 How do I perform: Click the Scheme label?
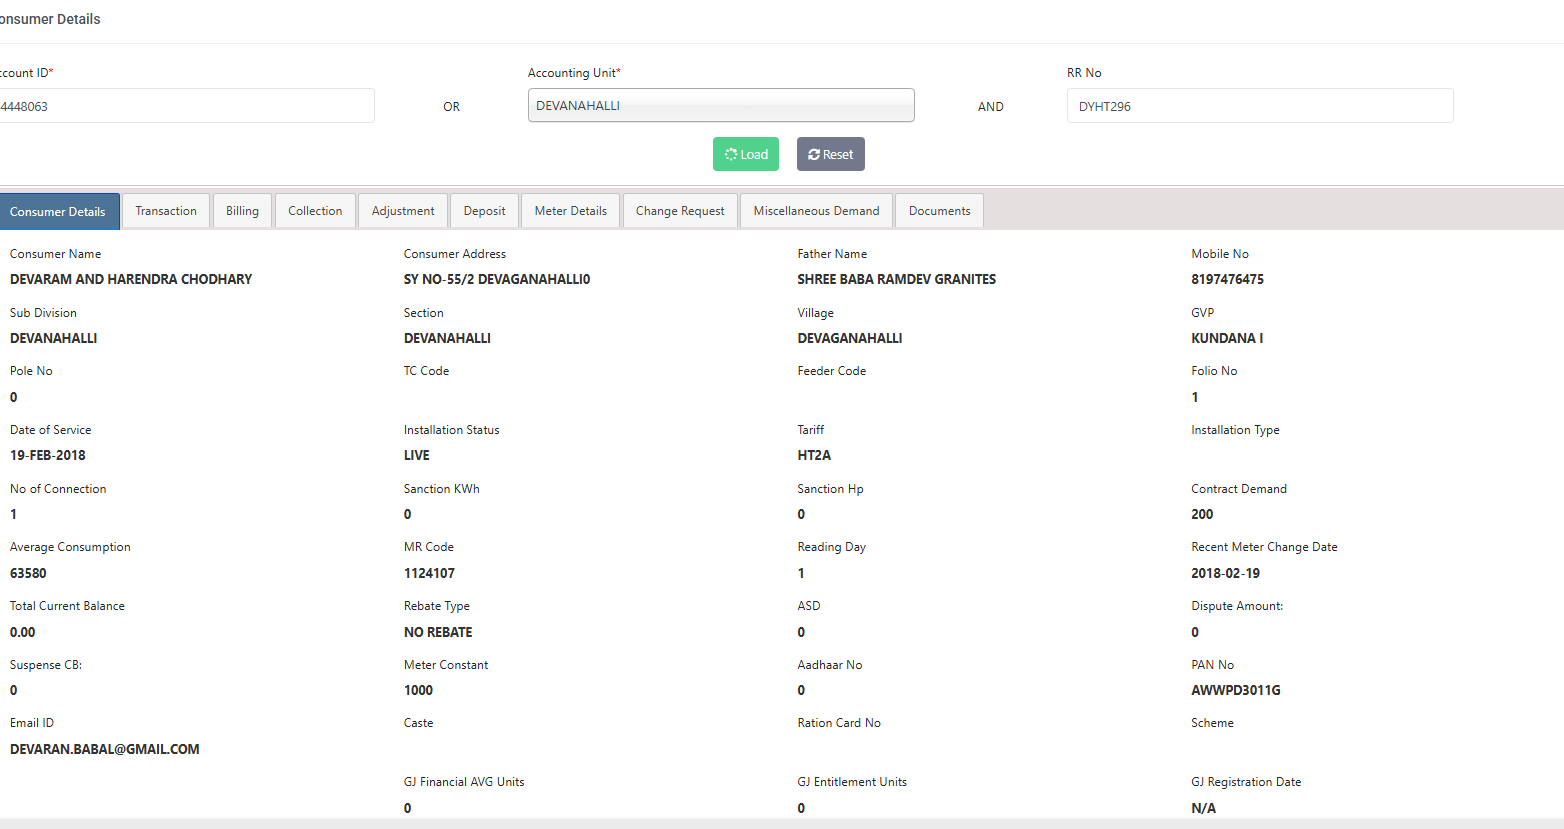click(x=1212, y=723)
